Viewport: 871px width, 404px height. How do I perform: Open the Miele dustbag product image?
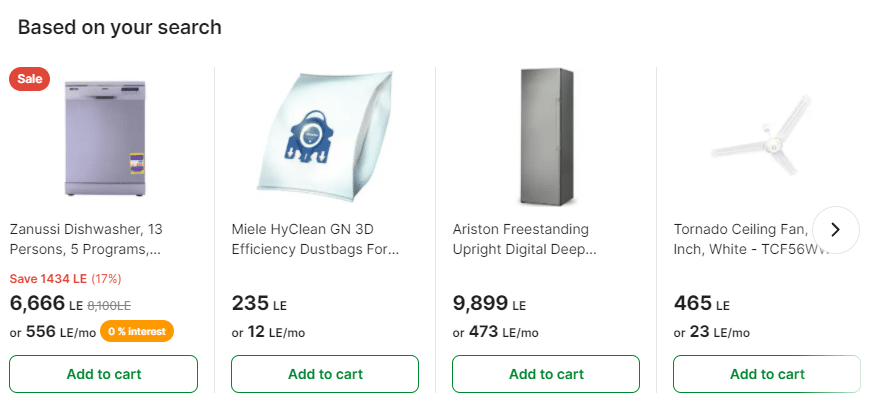point(325,132)
